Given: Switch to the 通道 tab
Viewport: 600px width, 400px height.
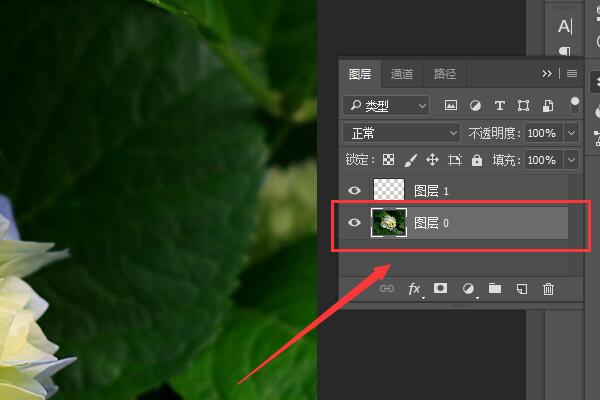Looking at the screenshot, I should coord(402,74).
